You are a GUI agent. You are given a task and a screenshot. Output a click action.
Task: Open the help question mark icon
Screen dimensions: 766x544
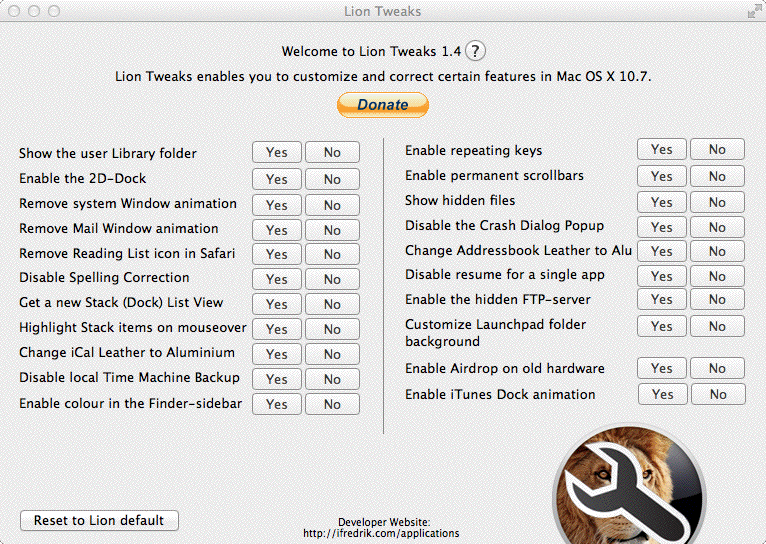tap(475, 51)
